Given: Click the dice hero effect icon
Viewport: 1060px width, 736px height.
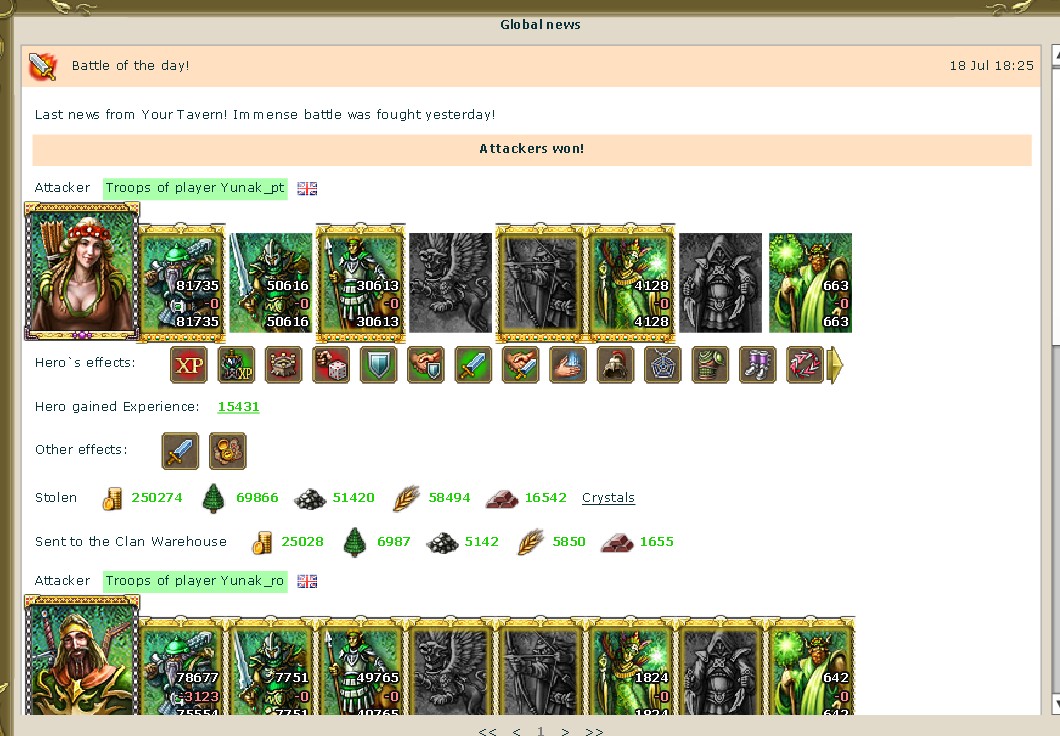Looking at the screenshot, I should [x=331, y=365].
